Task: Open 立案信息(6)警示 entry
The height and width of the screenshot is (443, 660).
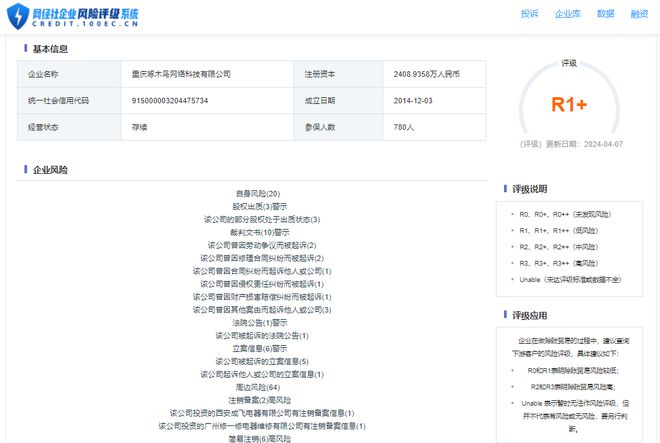Action: (x=260, y=349)
